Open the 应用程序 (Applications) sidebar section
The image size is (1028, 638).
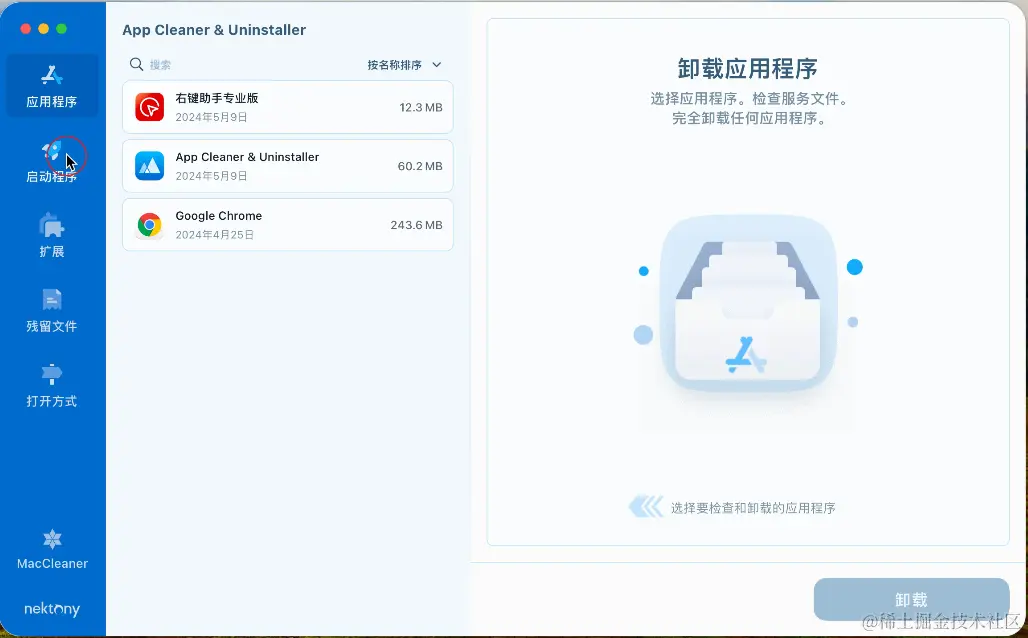(x=52, y=86)
